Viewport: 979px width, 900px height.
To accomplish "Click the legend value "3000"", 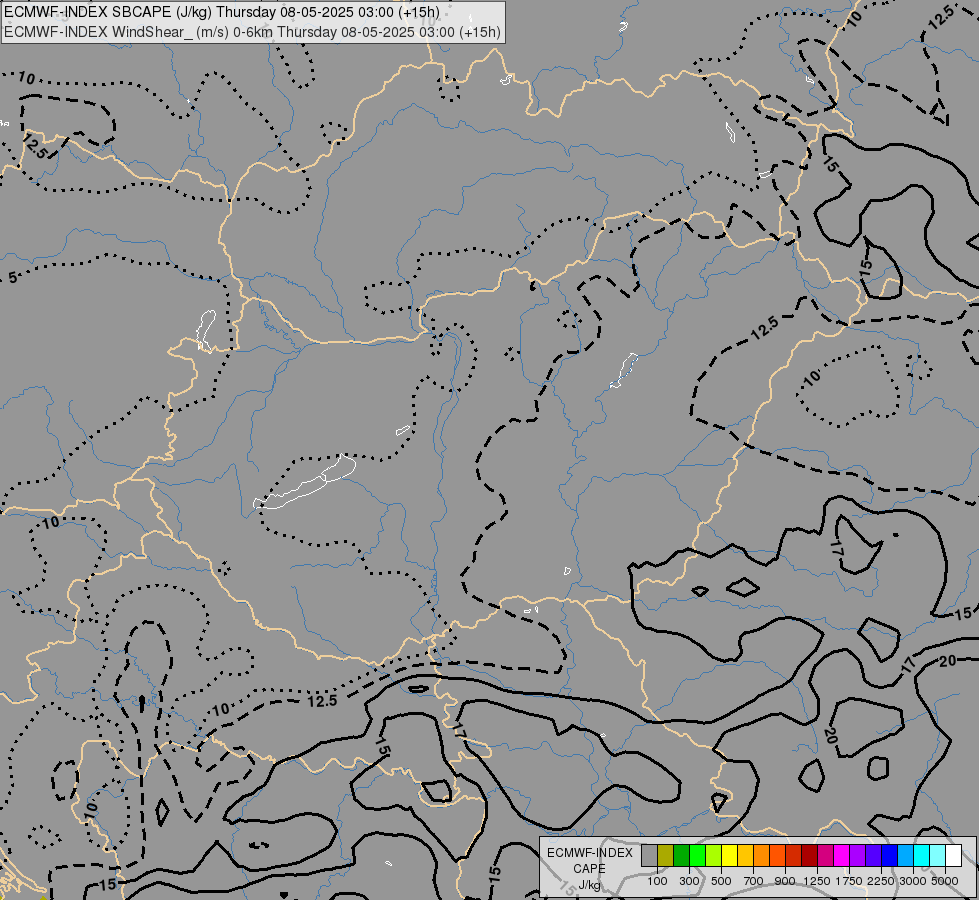I will tap(913, 881).
